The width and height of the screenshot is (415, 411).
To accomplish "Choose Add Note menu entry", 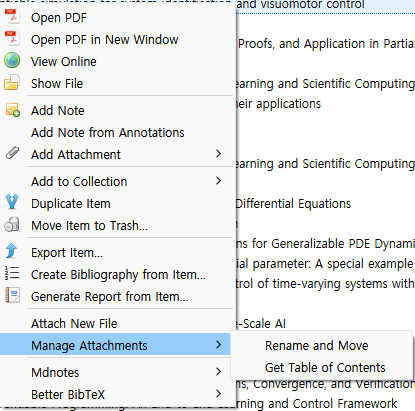I will coord(118,111).
